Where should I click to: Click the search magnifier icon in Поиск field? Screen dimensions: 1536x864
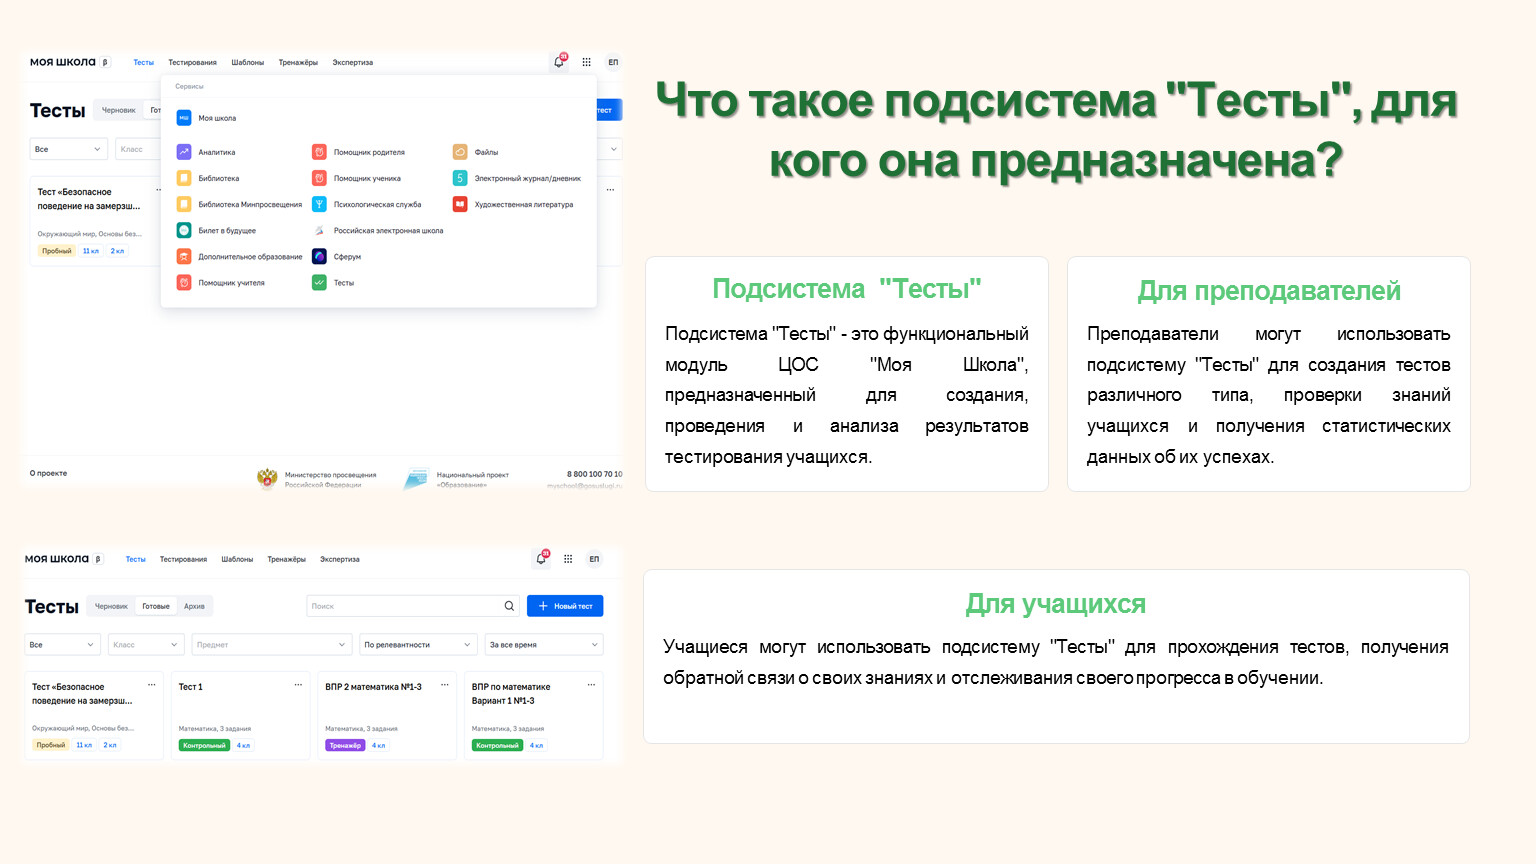pos(509,606)
